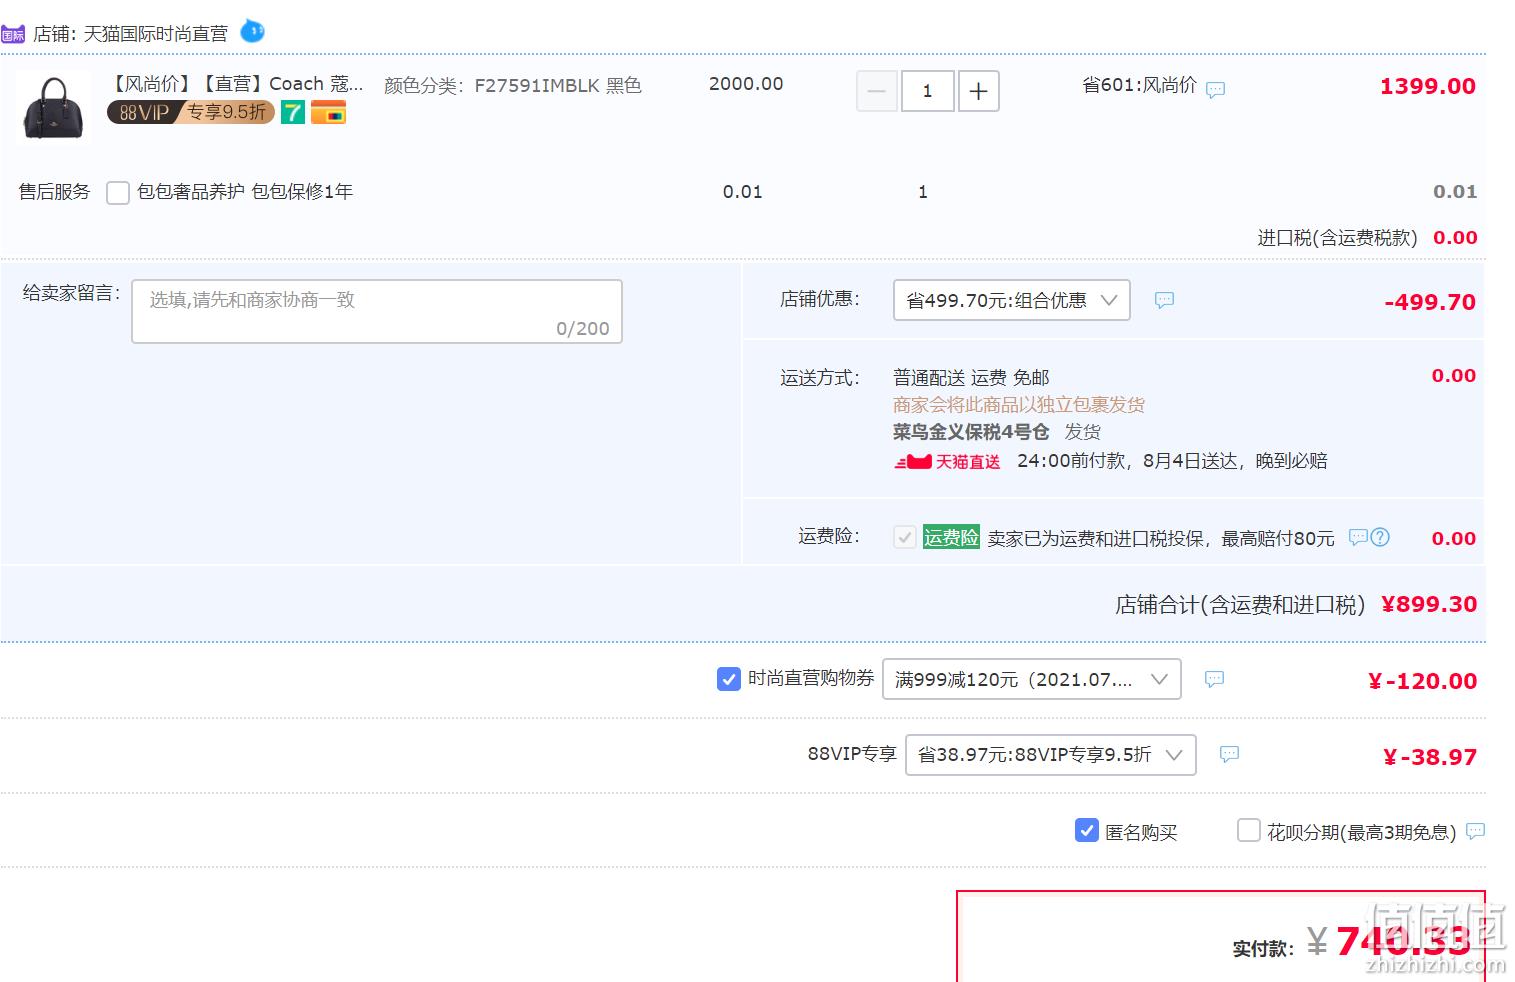Write a note in the seller message box

[x=377, y=311]
